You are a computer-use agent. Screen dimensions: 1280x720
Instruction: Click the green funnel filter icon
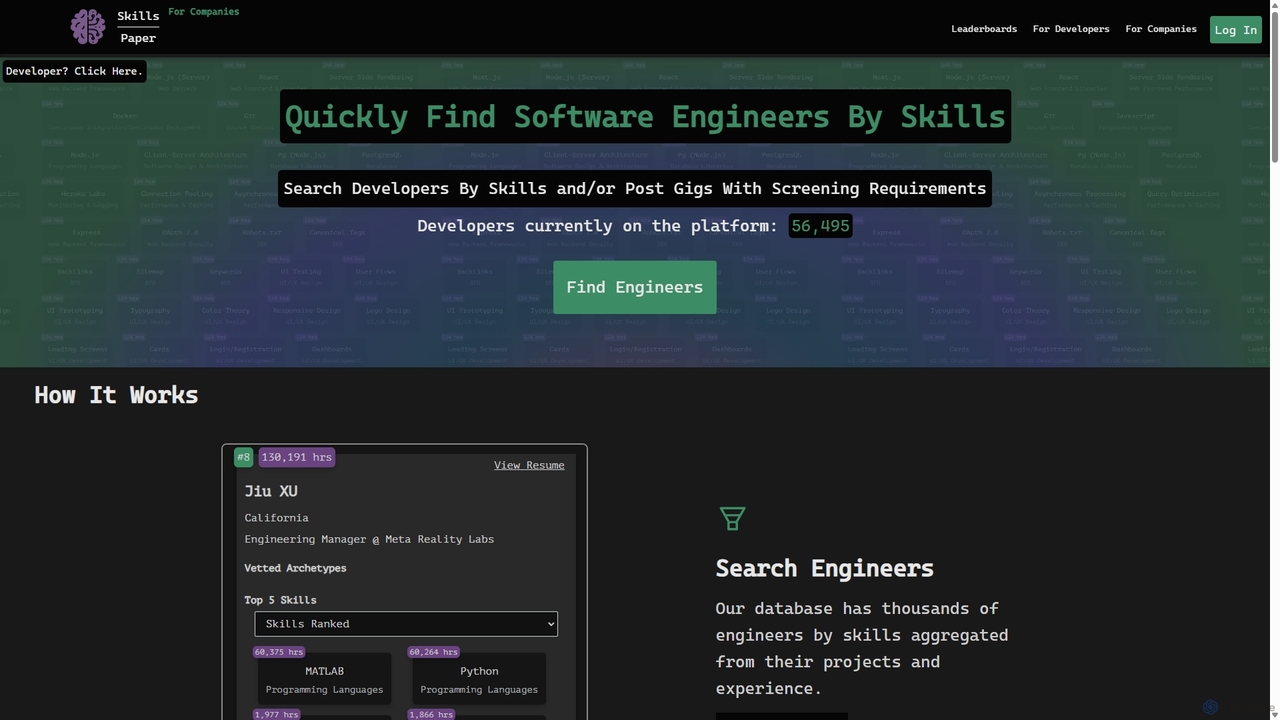pyautogui.click(x=732, y=518)
